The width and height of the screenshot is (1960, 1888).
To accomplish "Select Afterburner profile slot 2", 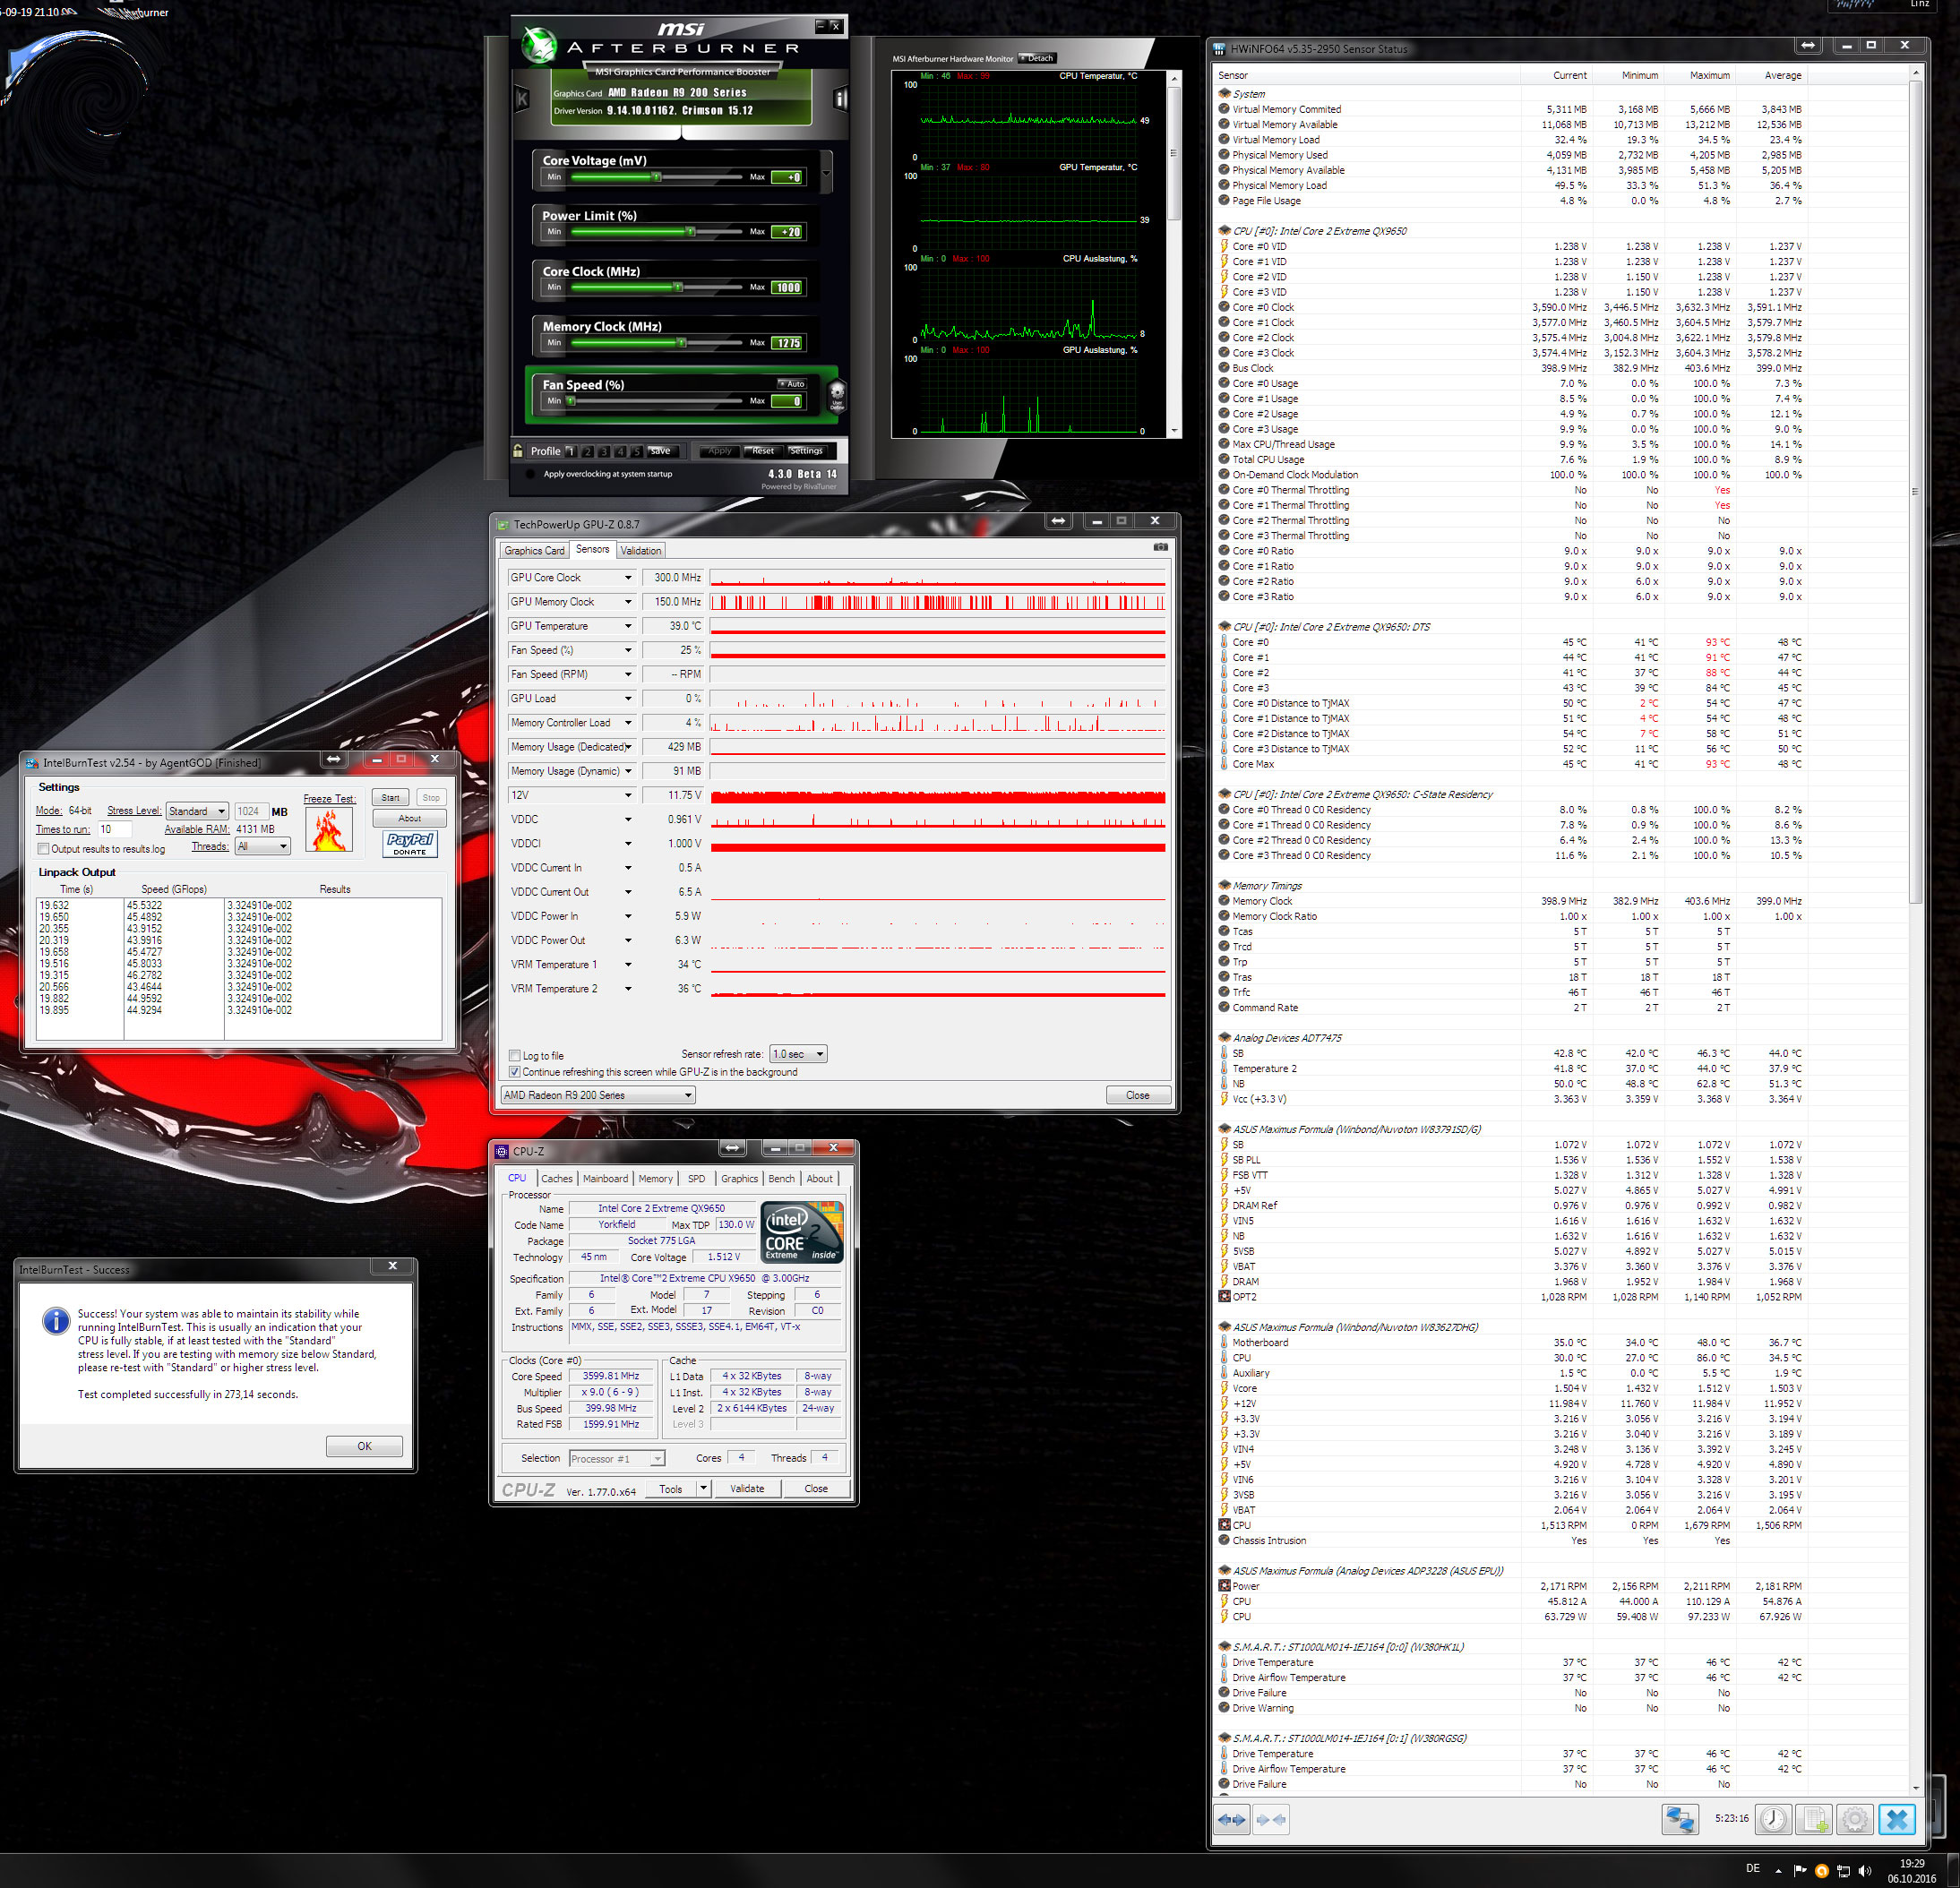I will (x=588, y=451).
